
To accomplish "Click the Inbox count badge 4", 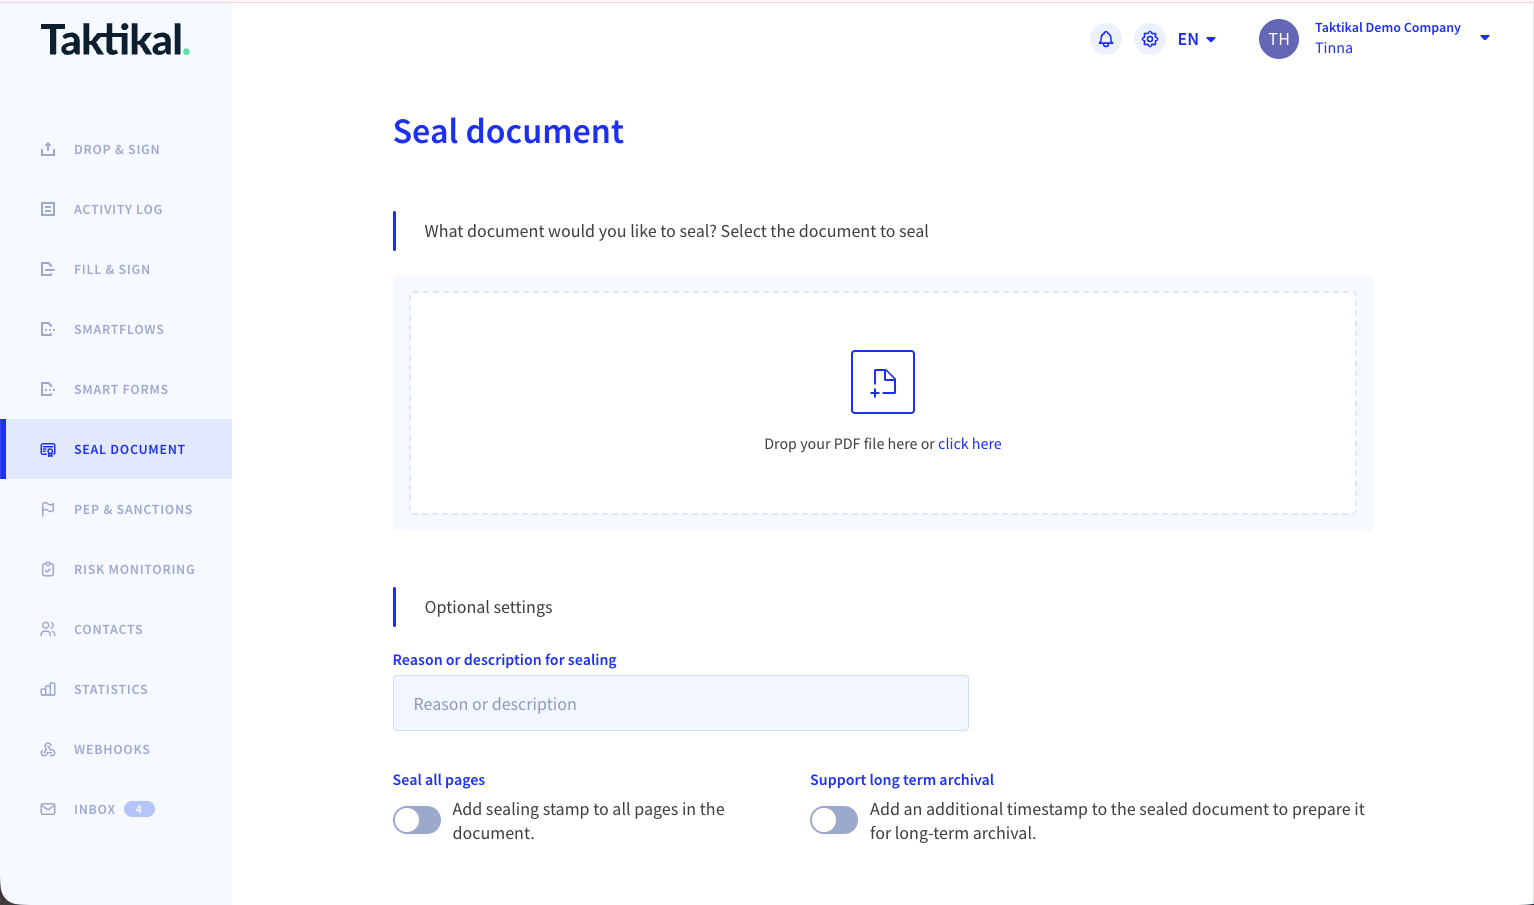I will 139,809.
